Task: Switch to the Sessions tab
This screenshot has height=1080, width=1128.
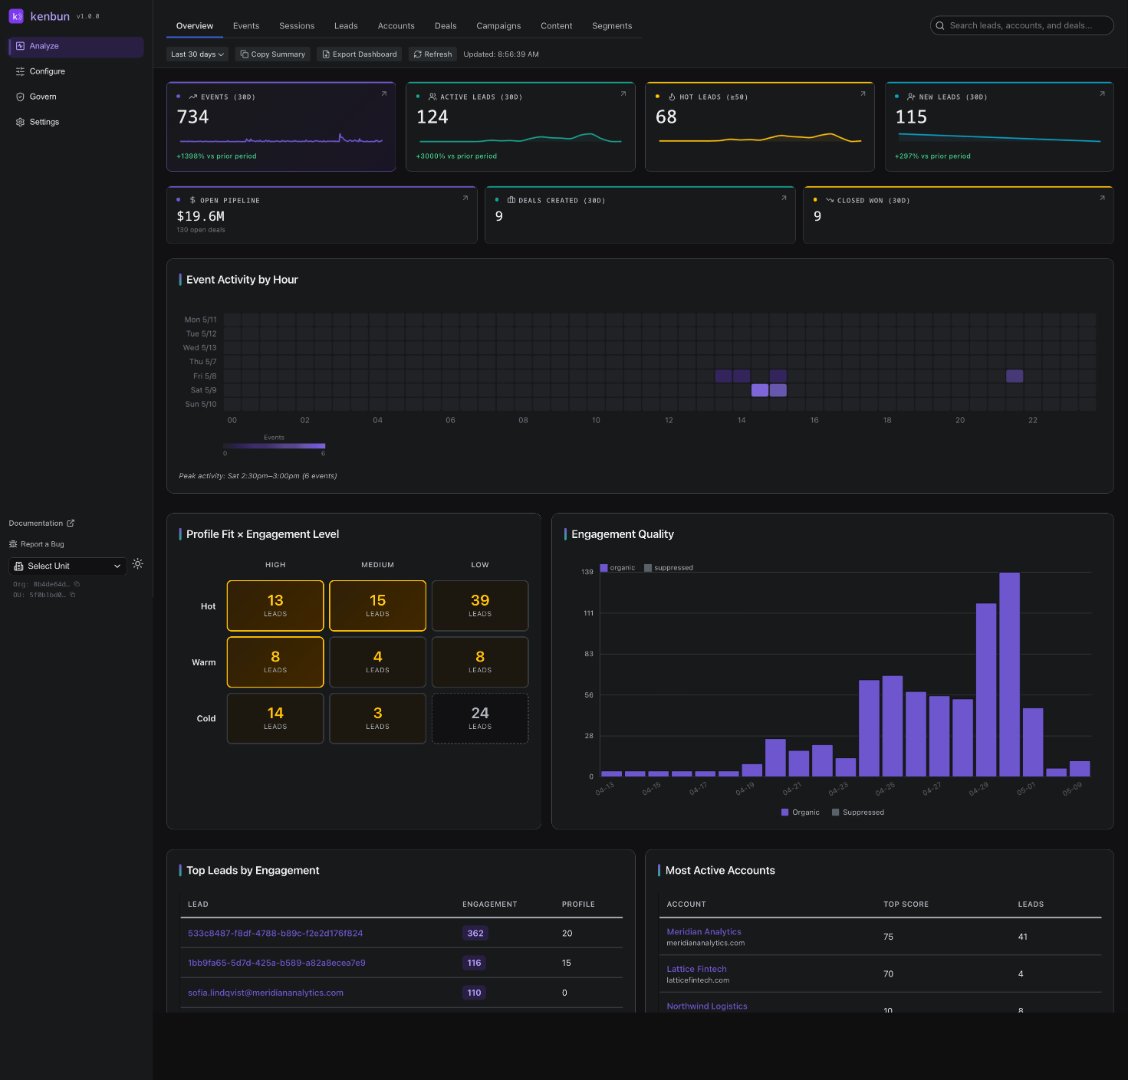Action: point(296,26)
